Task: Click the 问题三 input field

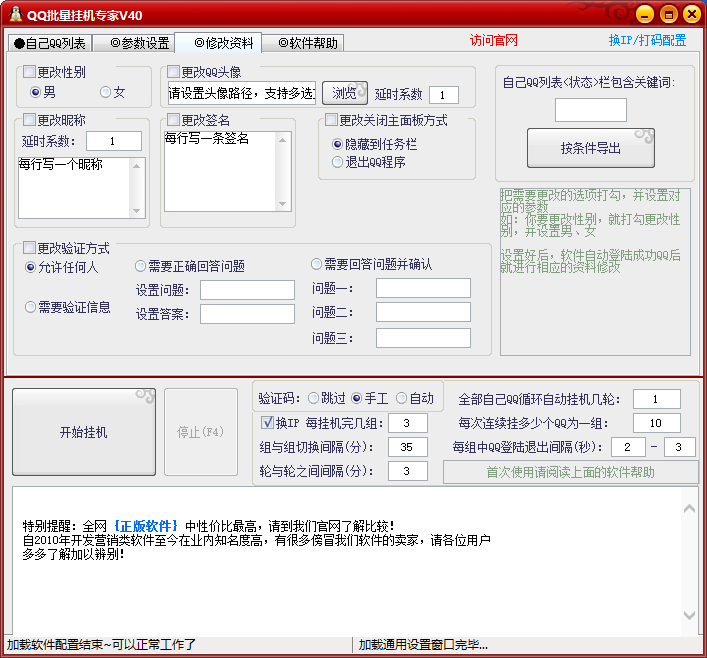Action: pyautogui.click(x=423, y=338)
